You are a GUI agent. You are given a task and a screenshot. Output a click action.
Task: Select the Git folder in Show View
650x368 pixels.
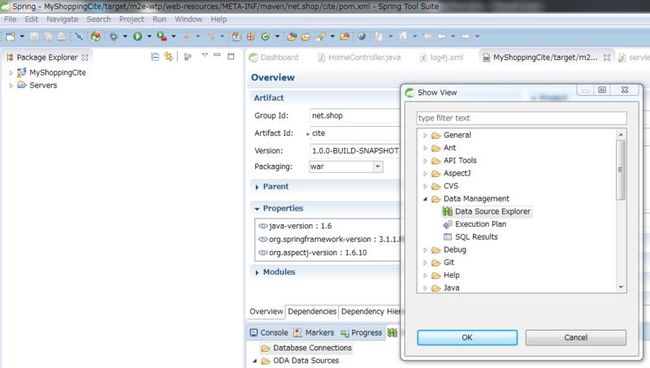pyautogui.click(x=449, y=262)
